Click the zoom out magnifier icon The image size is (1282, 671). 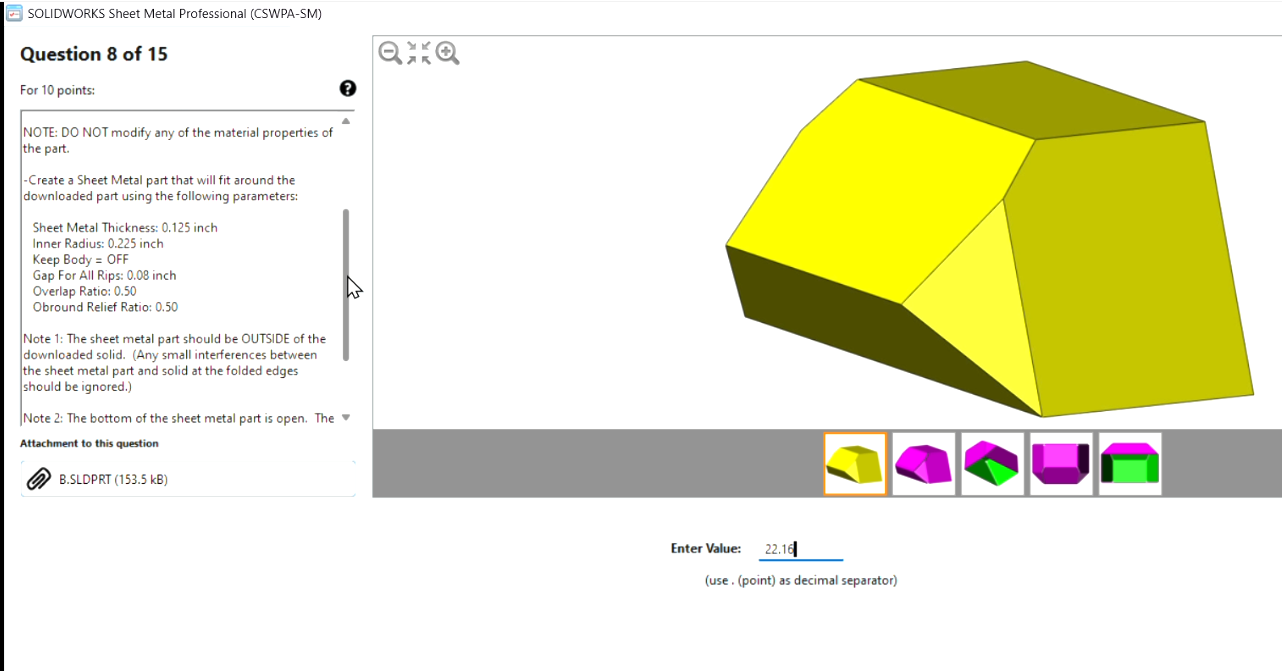click(390, 53)
